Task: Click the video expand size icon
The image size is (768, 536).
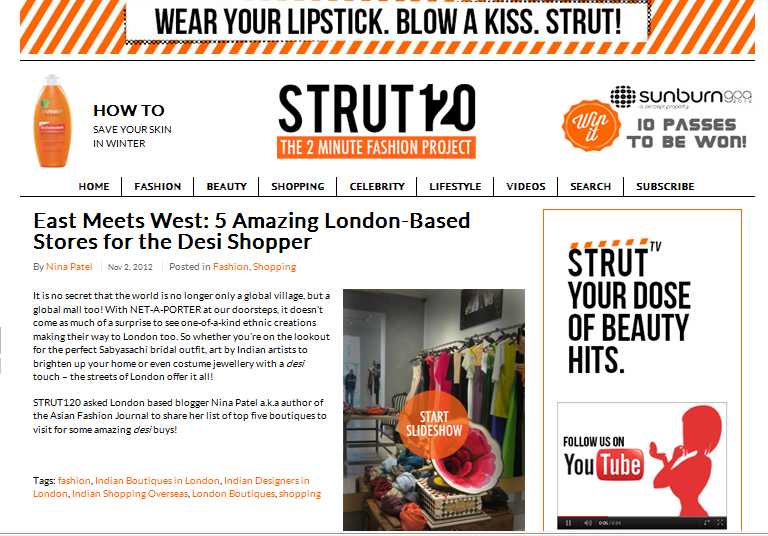Action: tap(706, 523)
